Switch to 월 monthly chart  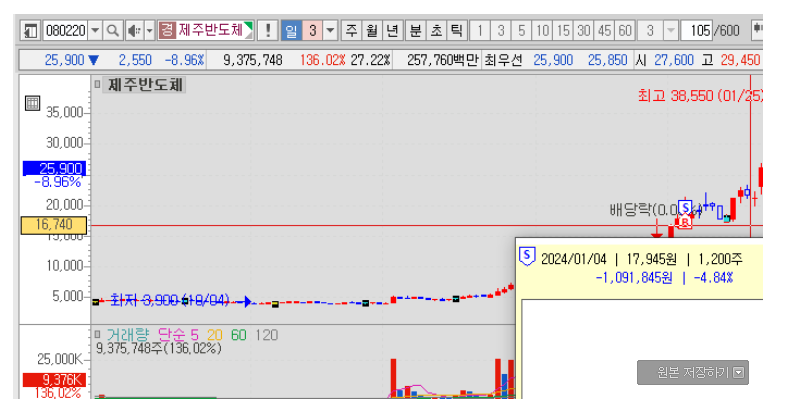(372, 31)
